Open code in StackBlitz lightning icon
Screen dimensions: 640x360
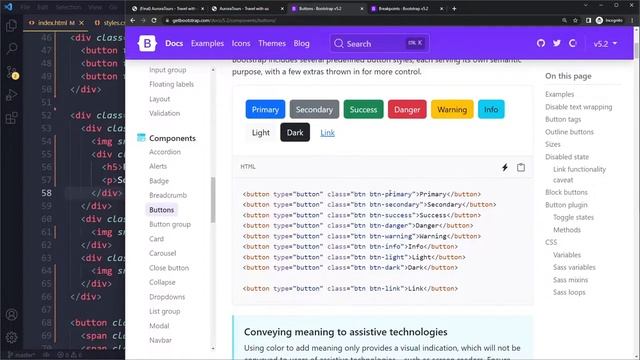(x=505, y=167)
